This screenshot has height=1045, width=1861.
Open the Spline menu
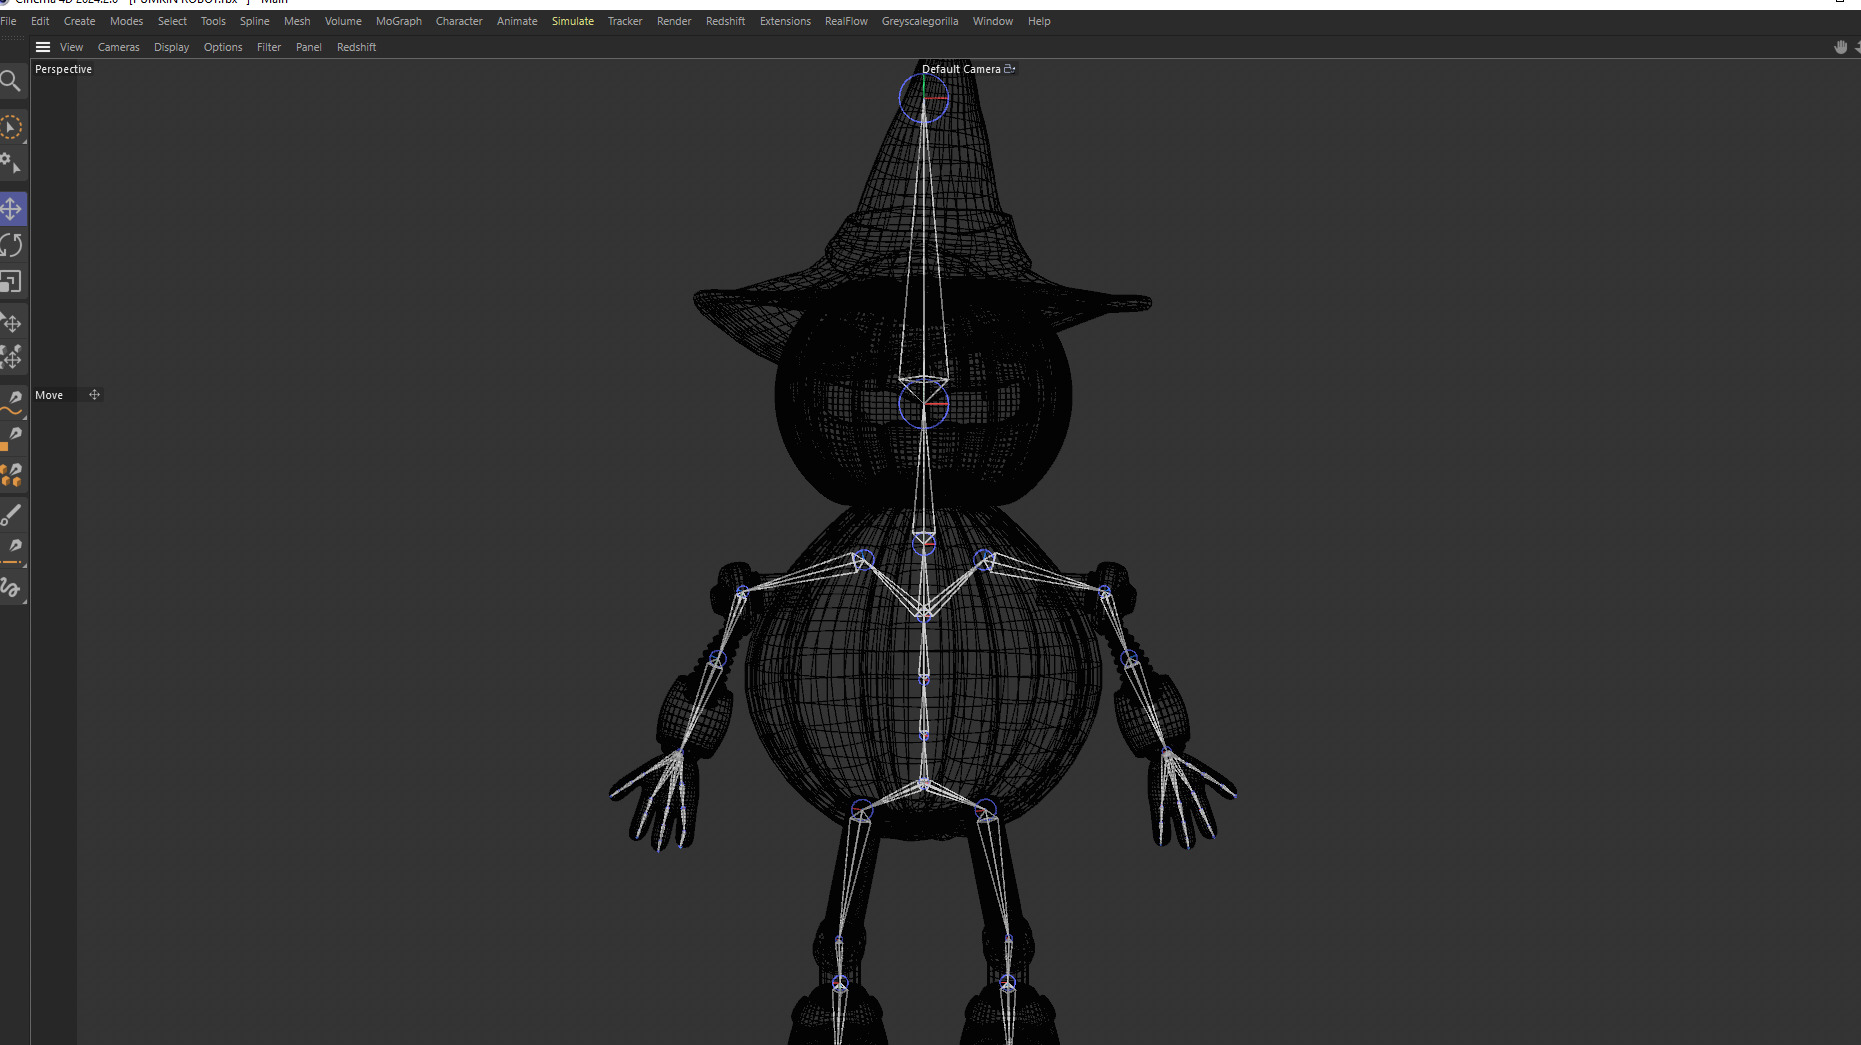pos(254,21)
